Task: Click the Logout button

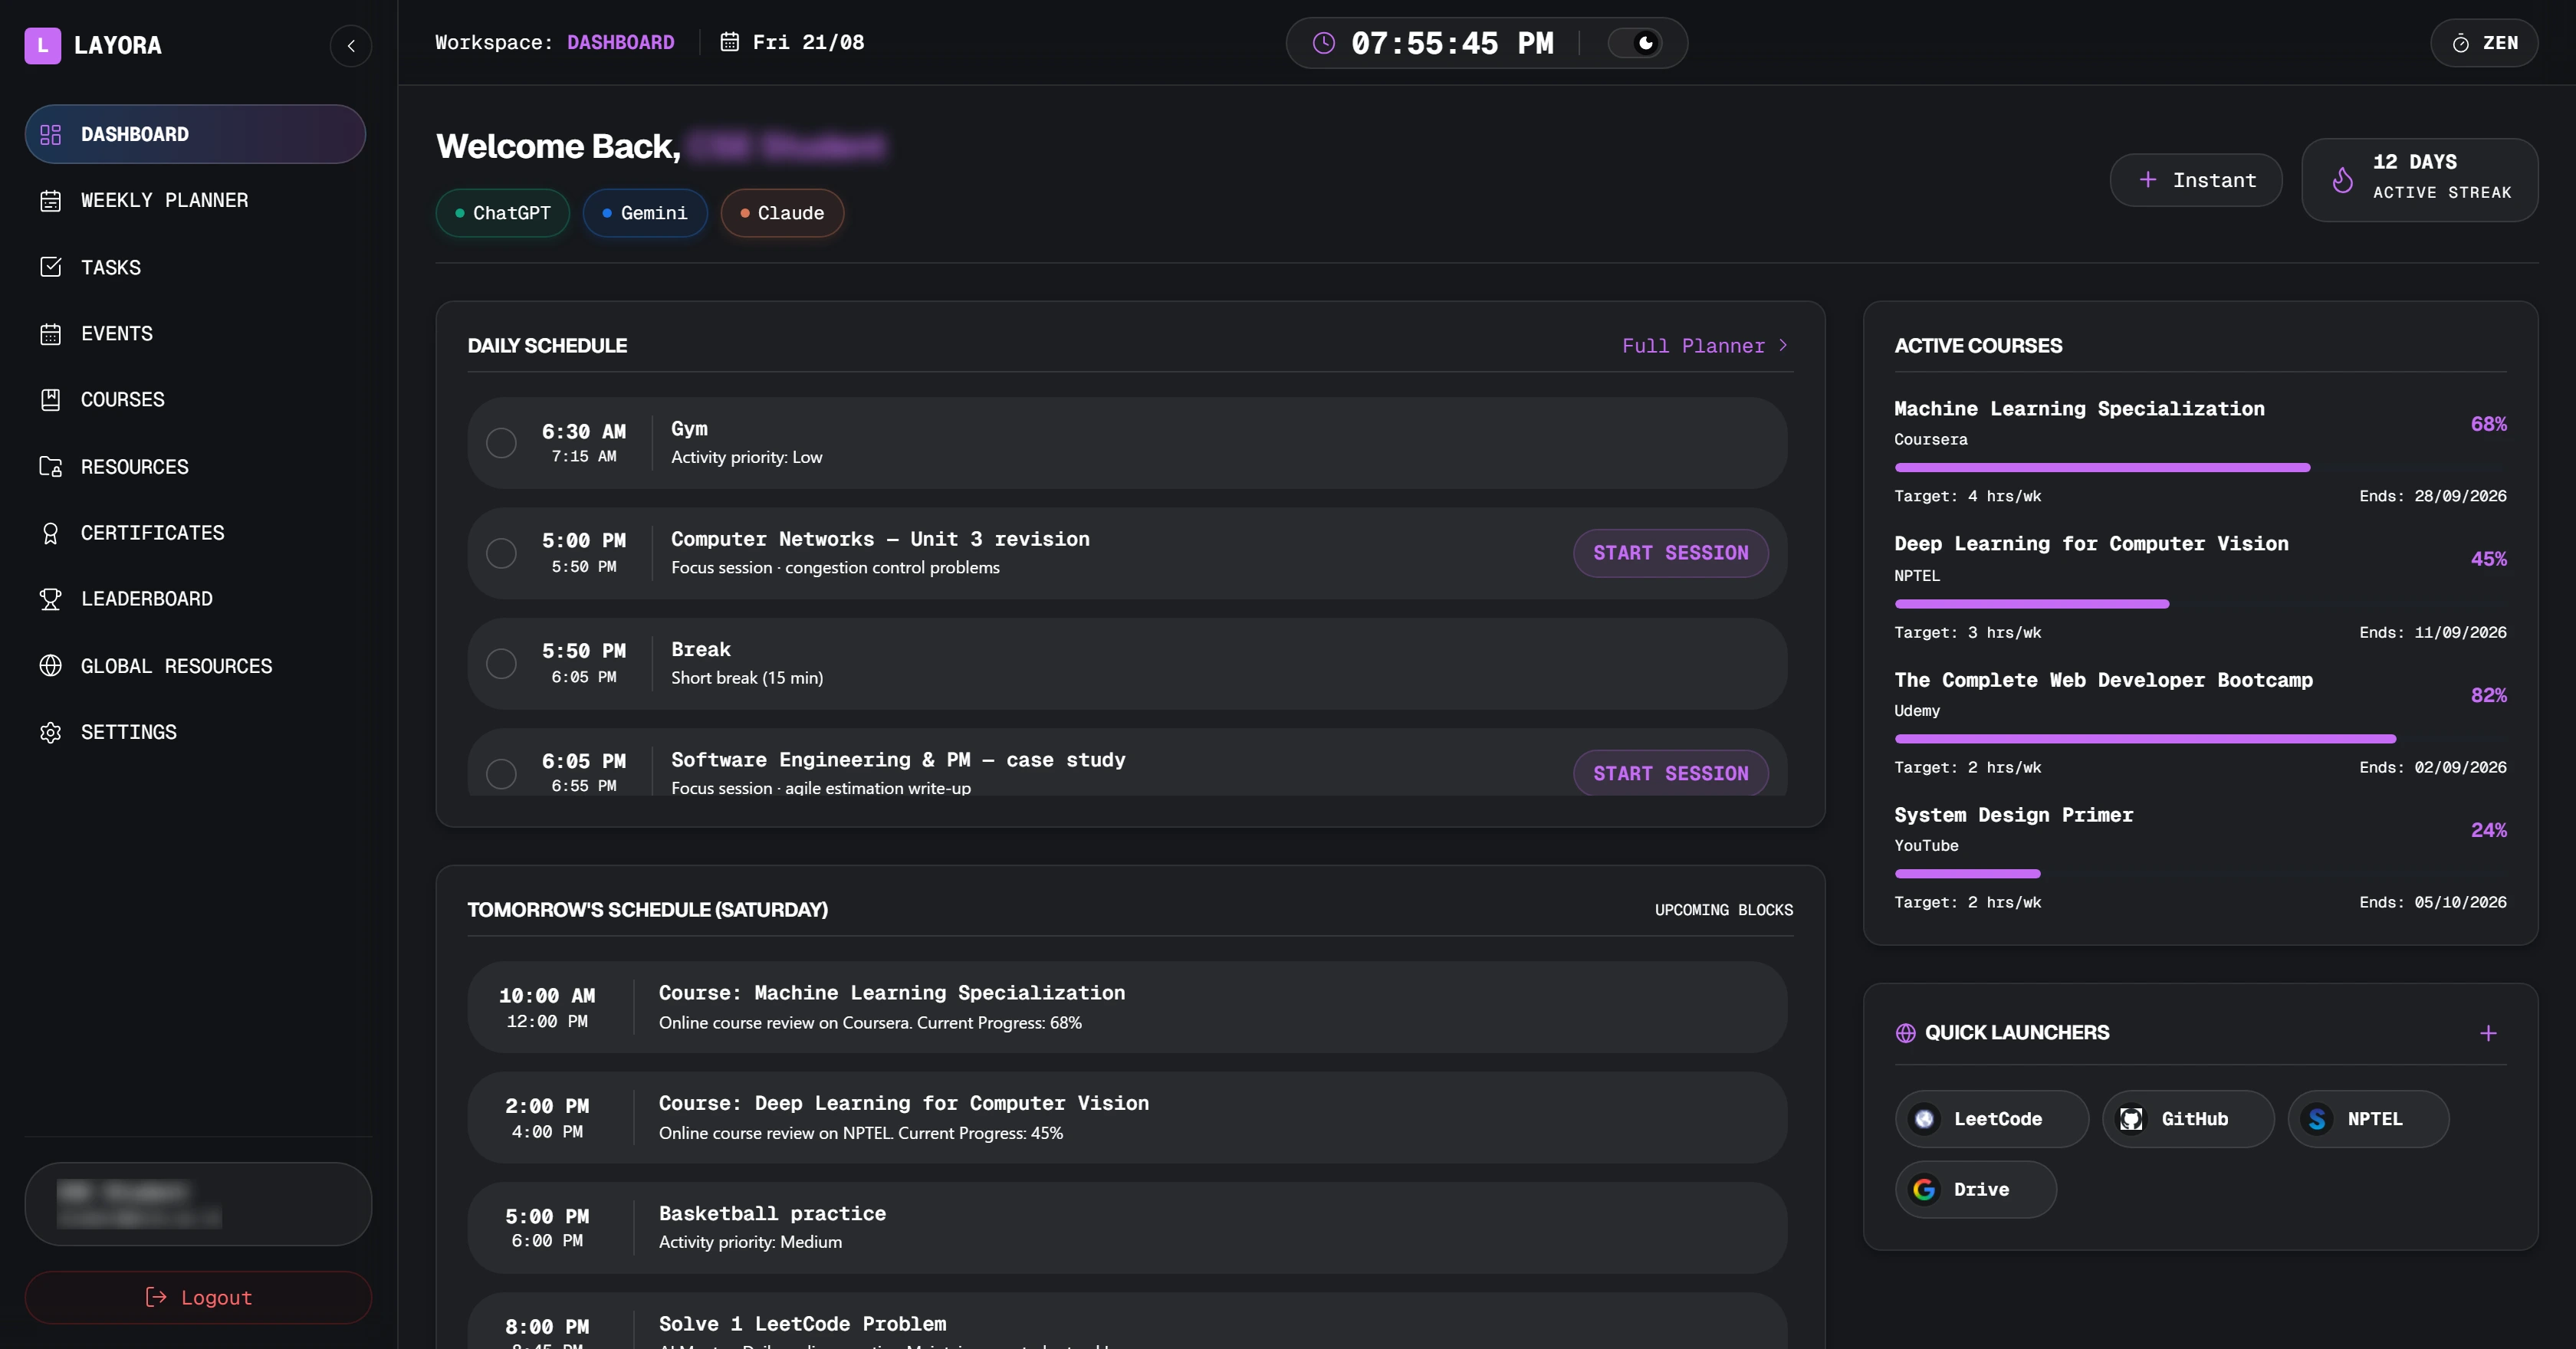Action: (x=198, y=1297)
